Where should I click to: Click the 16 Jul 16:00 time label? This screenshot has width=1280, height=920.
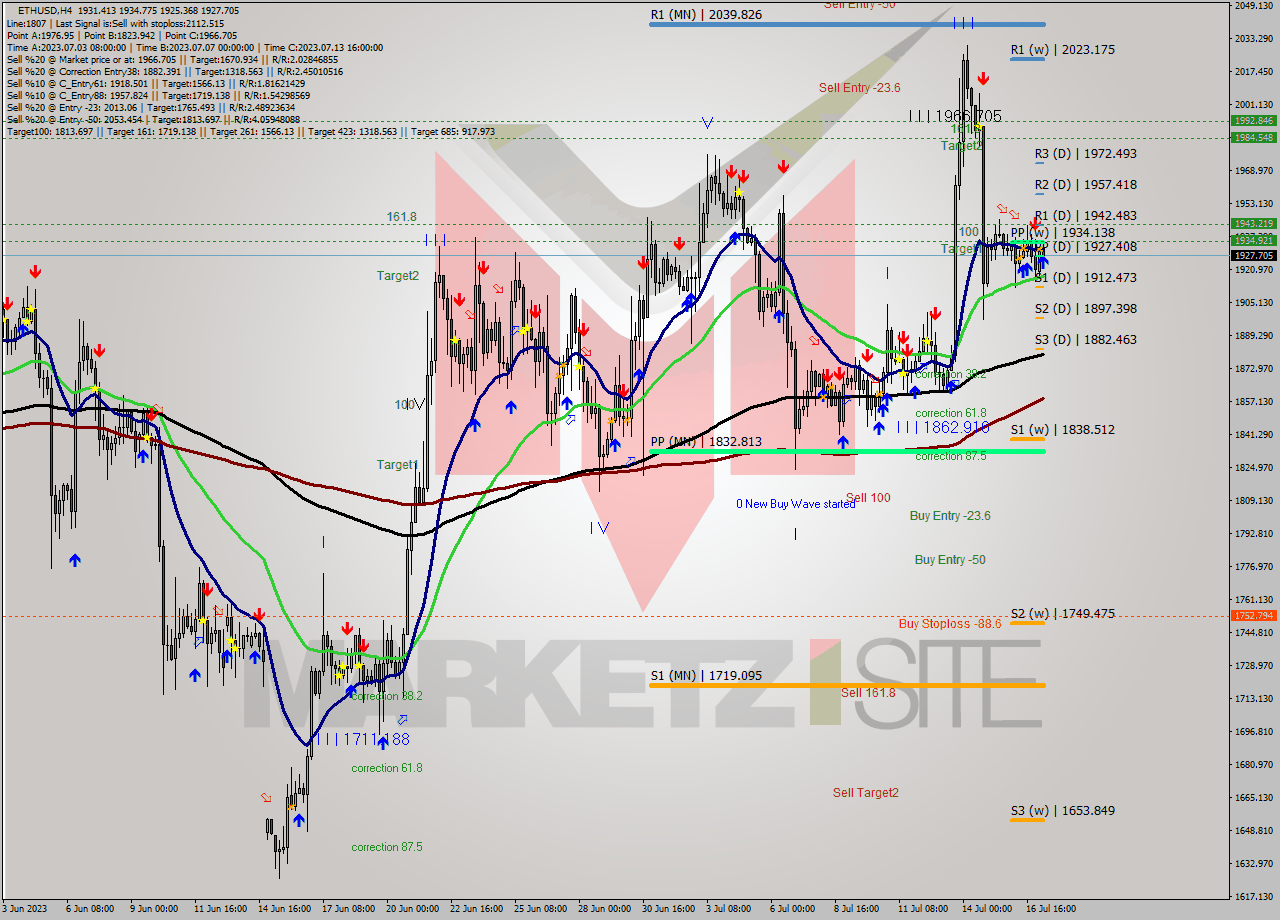pyautogui.click(x=1050, y=910)
